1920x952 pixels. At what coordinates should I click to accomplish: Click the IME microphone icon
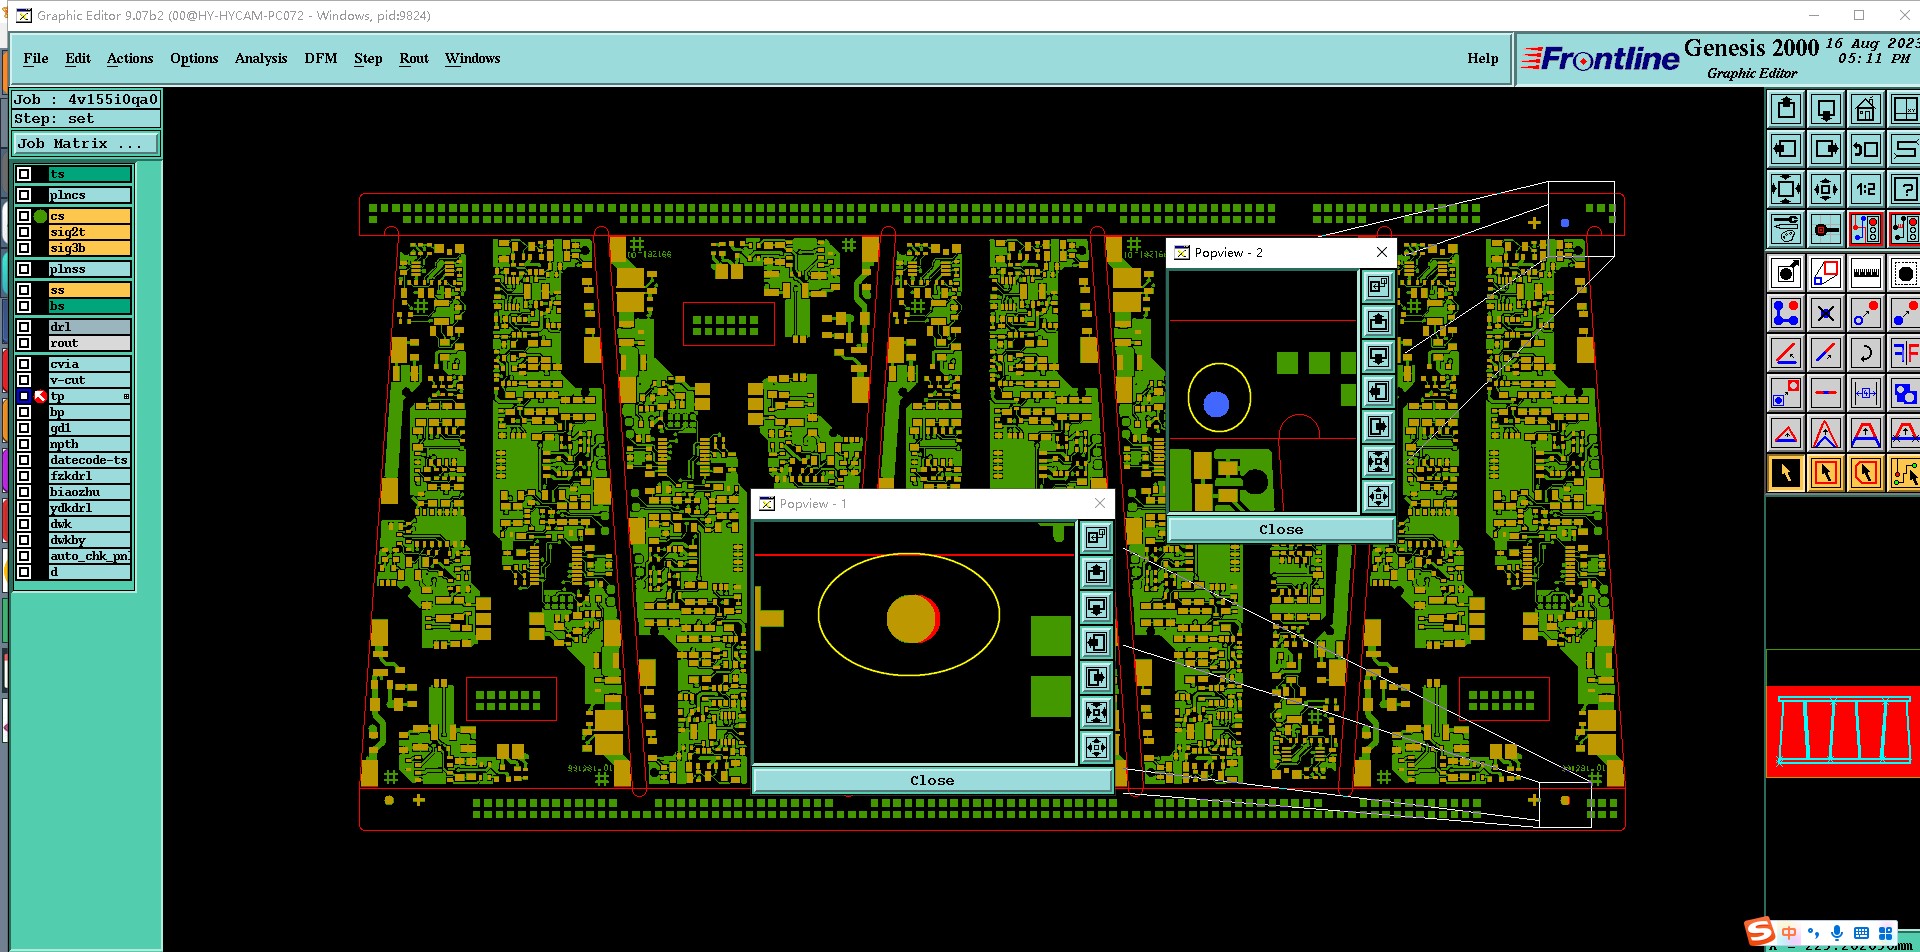click(x=1837, y=933)
